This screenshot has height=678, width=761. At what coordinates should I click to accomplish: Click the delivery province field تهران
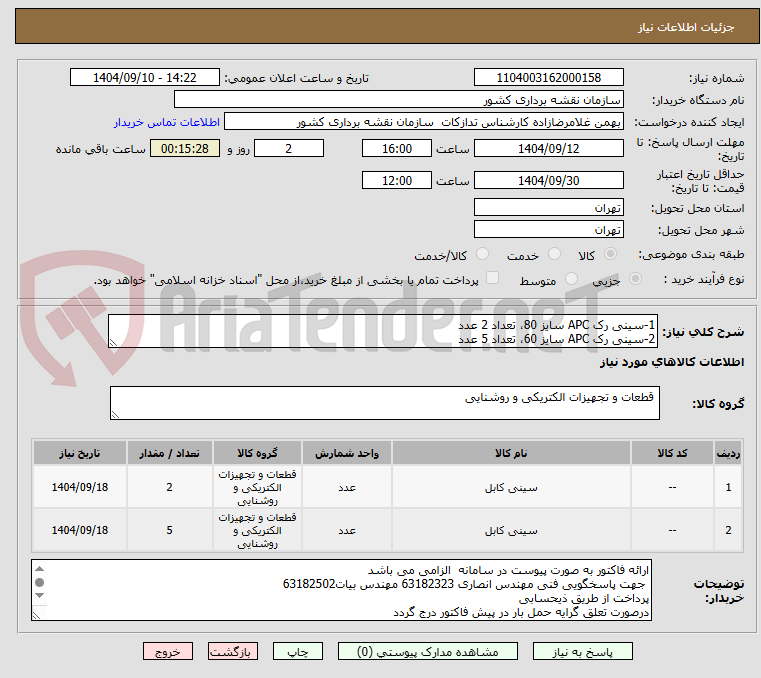(548, 207)
